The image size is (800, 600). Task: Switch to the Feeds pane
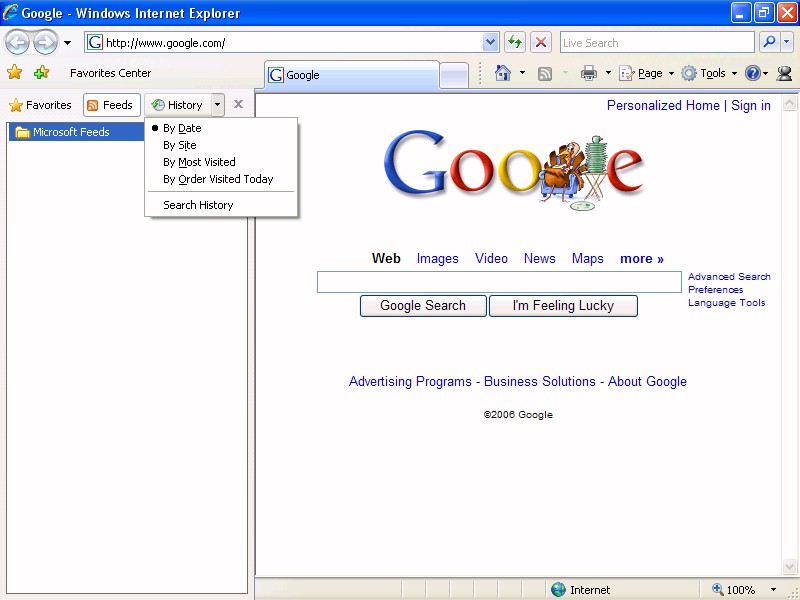click(x=111, y=105)
